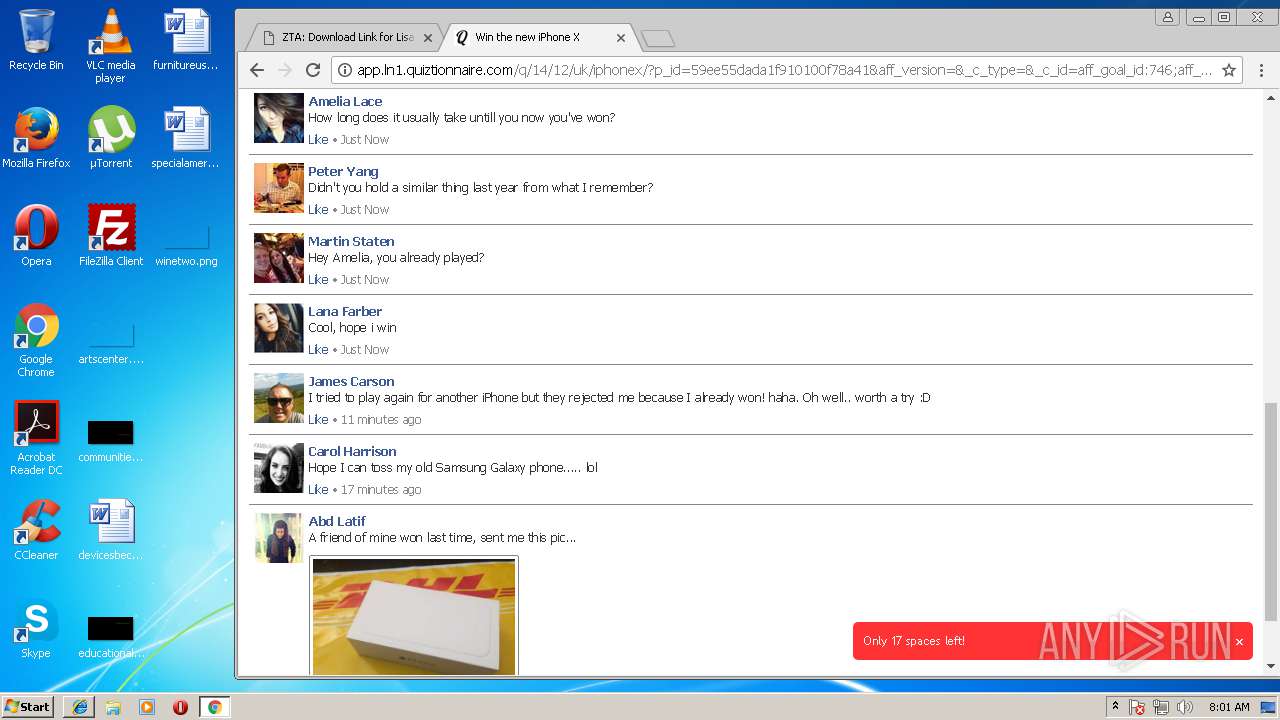Viewport: 1280px width, 720px height.
Task: Click the taskbar clock 8:01 AM
Action: coord(1229,707)
